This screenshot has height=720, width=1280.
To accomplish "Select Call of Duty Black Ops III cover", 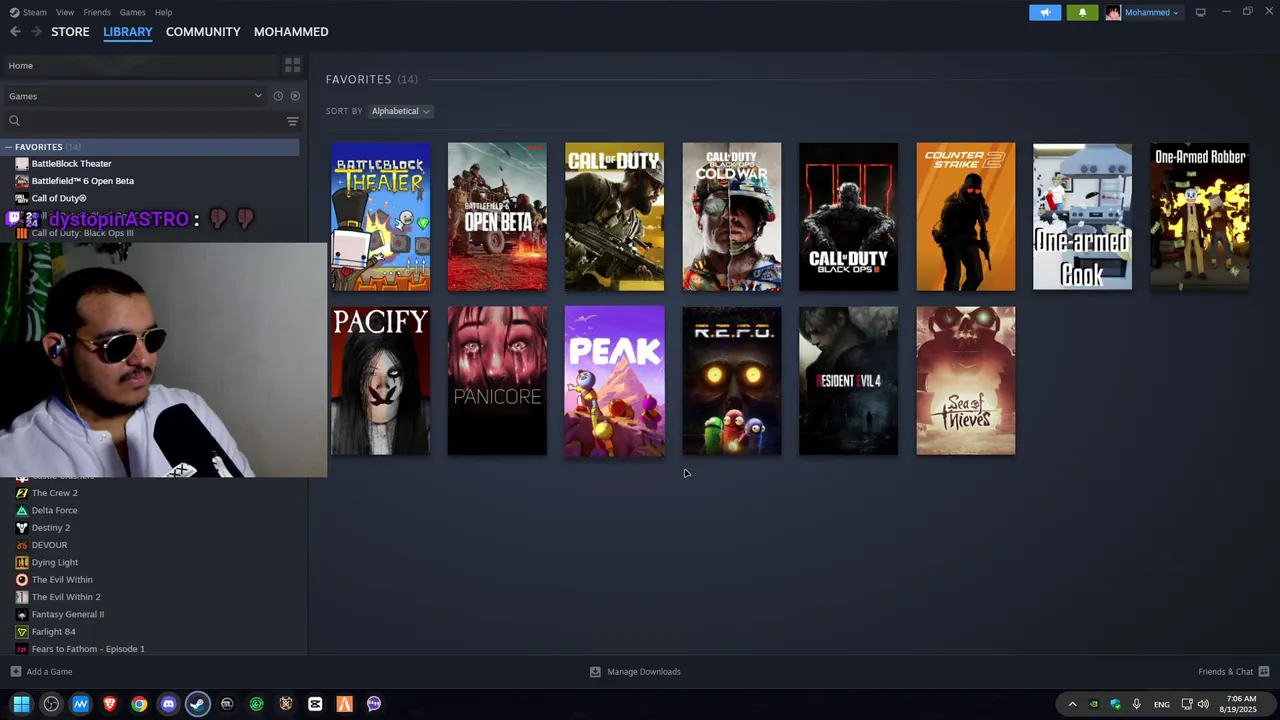I will 848,217.
